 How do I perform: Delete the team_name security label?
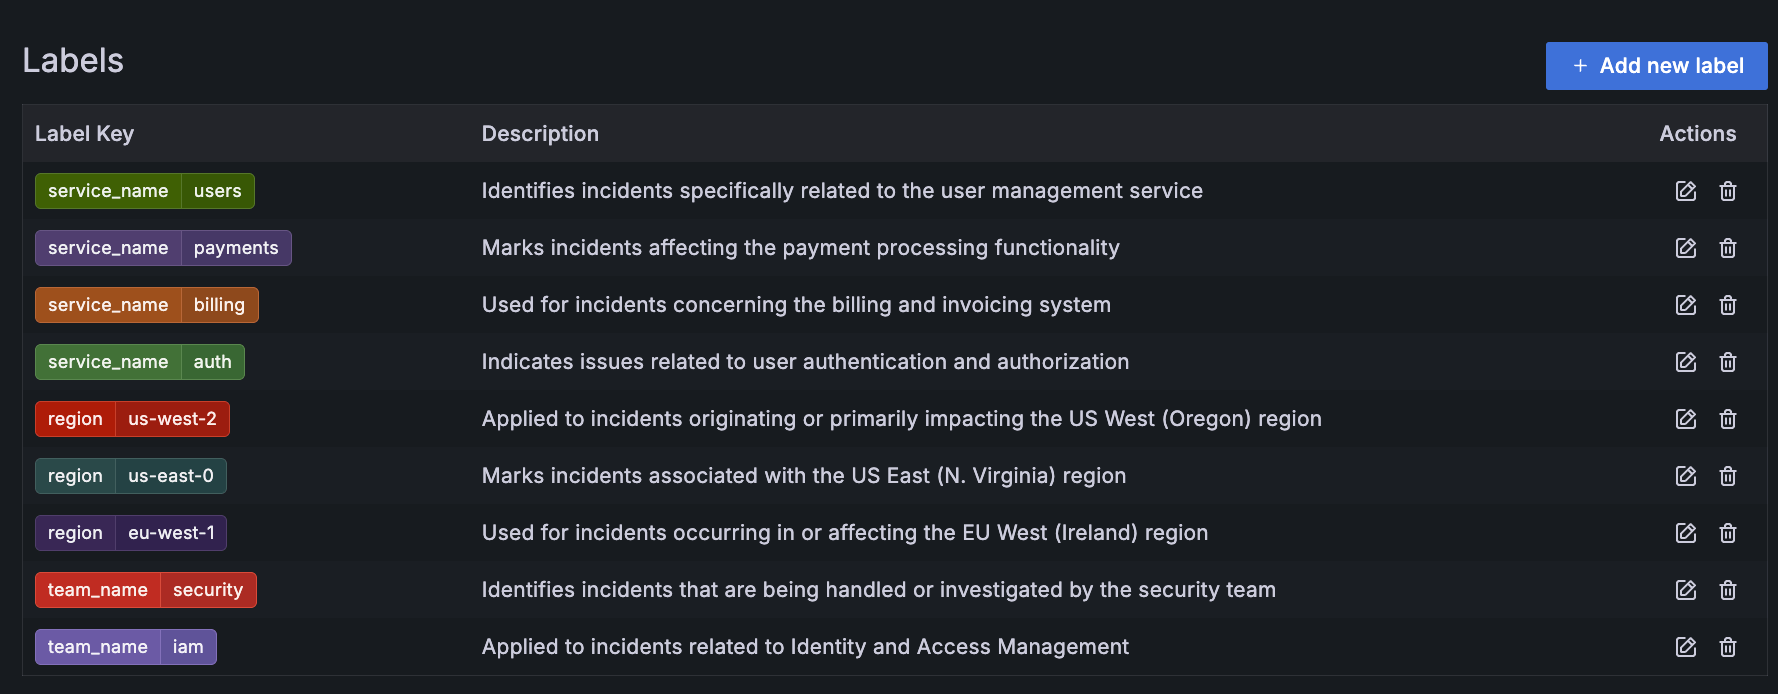tap(1728, 590)
